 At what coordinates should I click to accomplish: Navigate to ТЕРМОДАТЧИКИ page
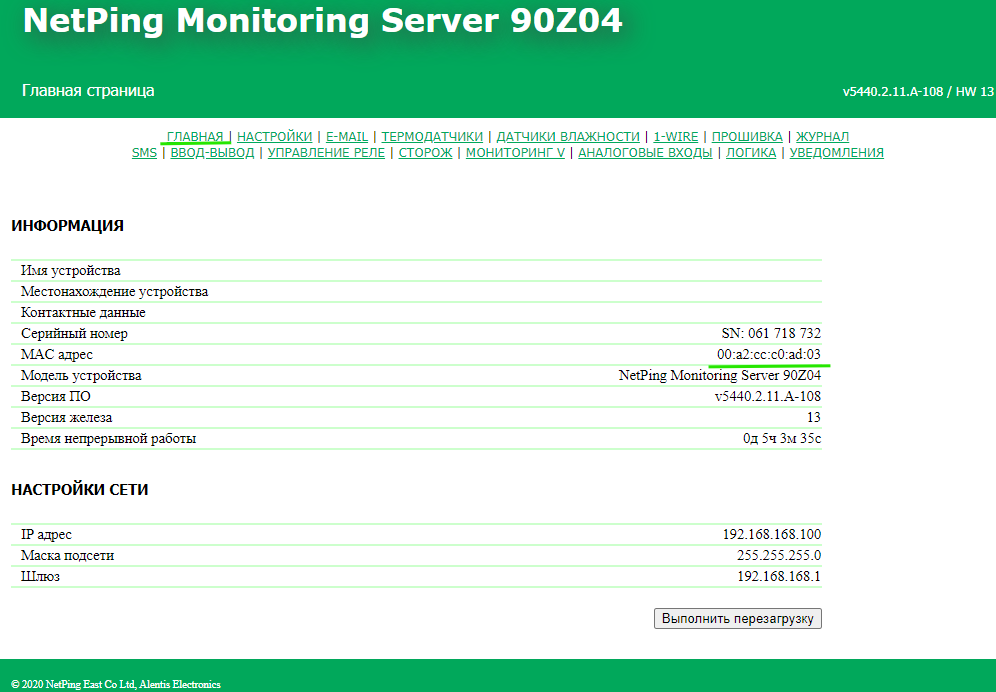point(432,137)
